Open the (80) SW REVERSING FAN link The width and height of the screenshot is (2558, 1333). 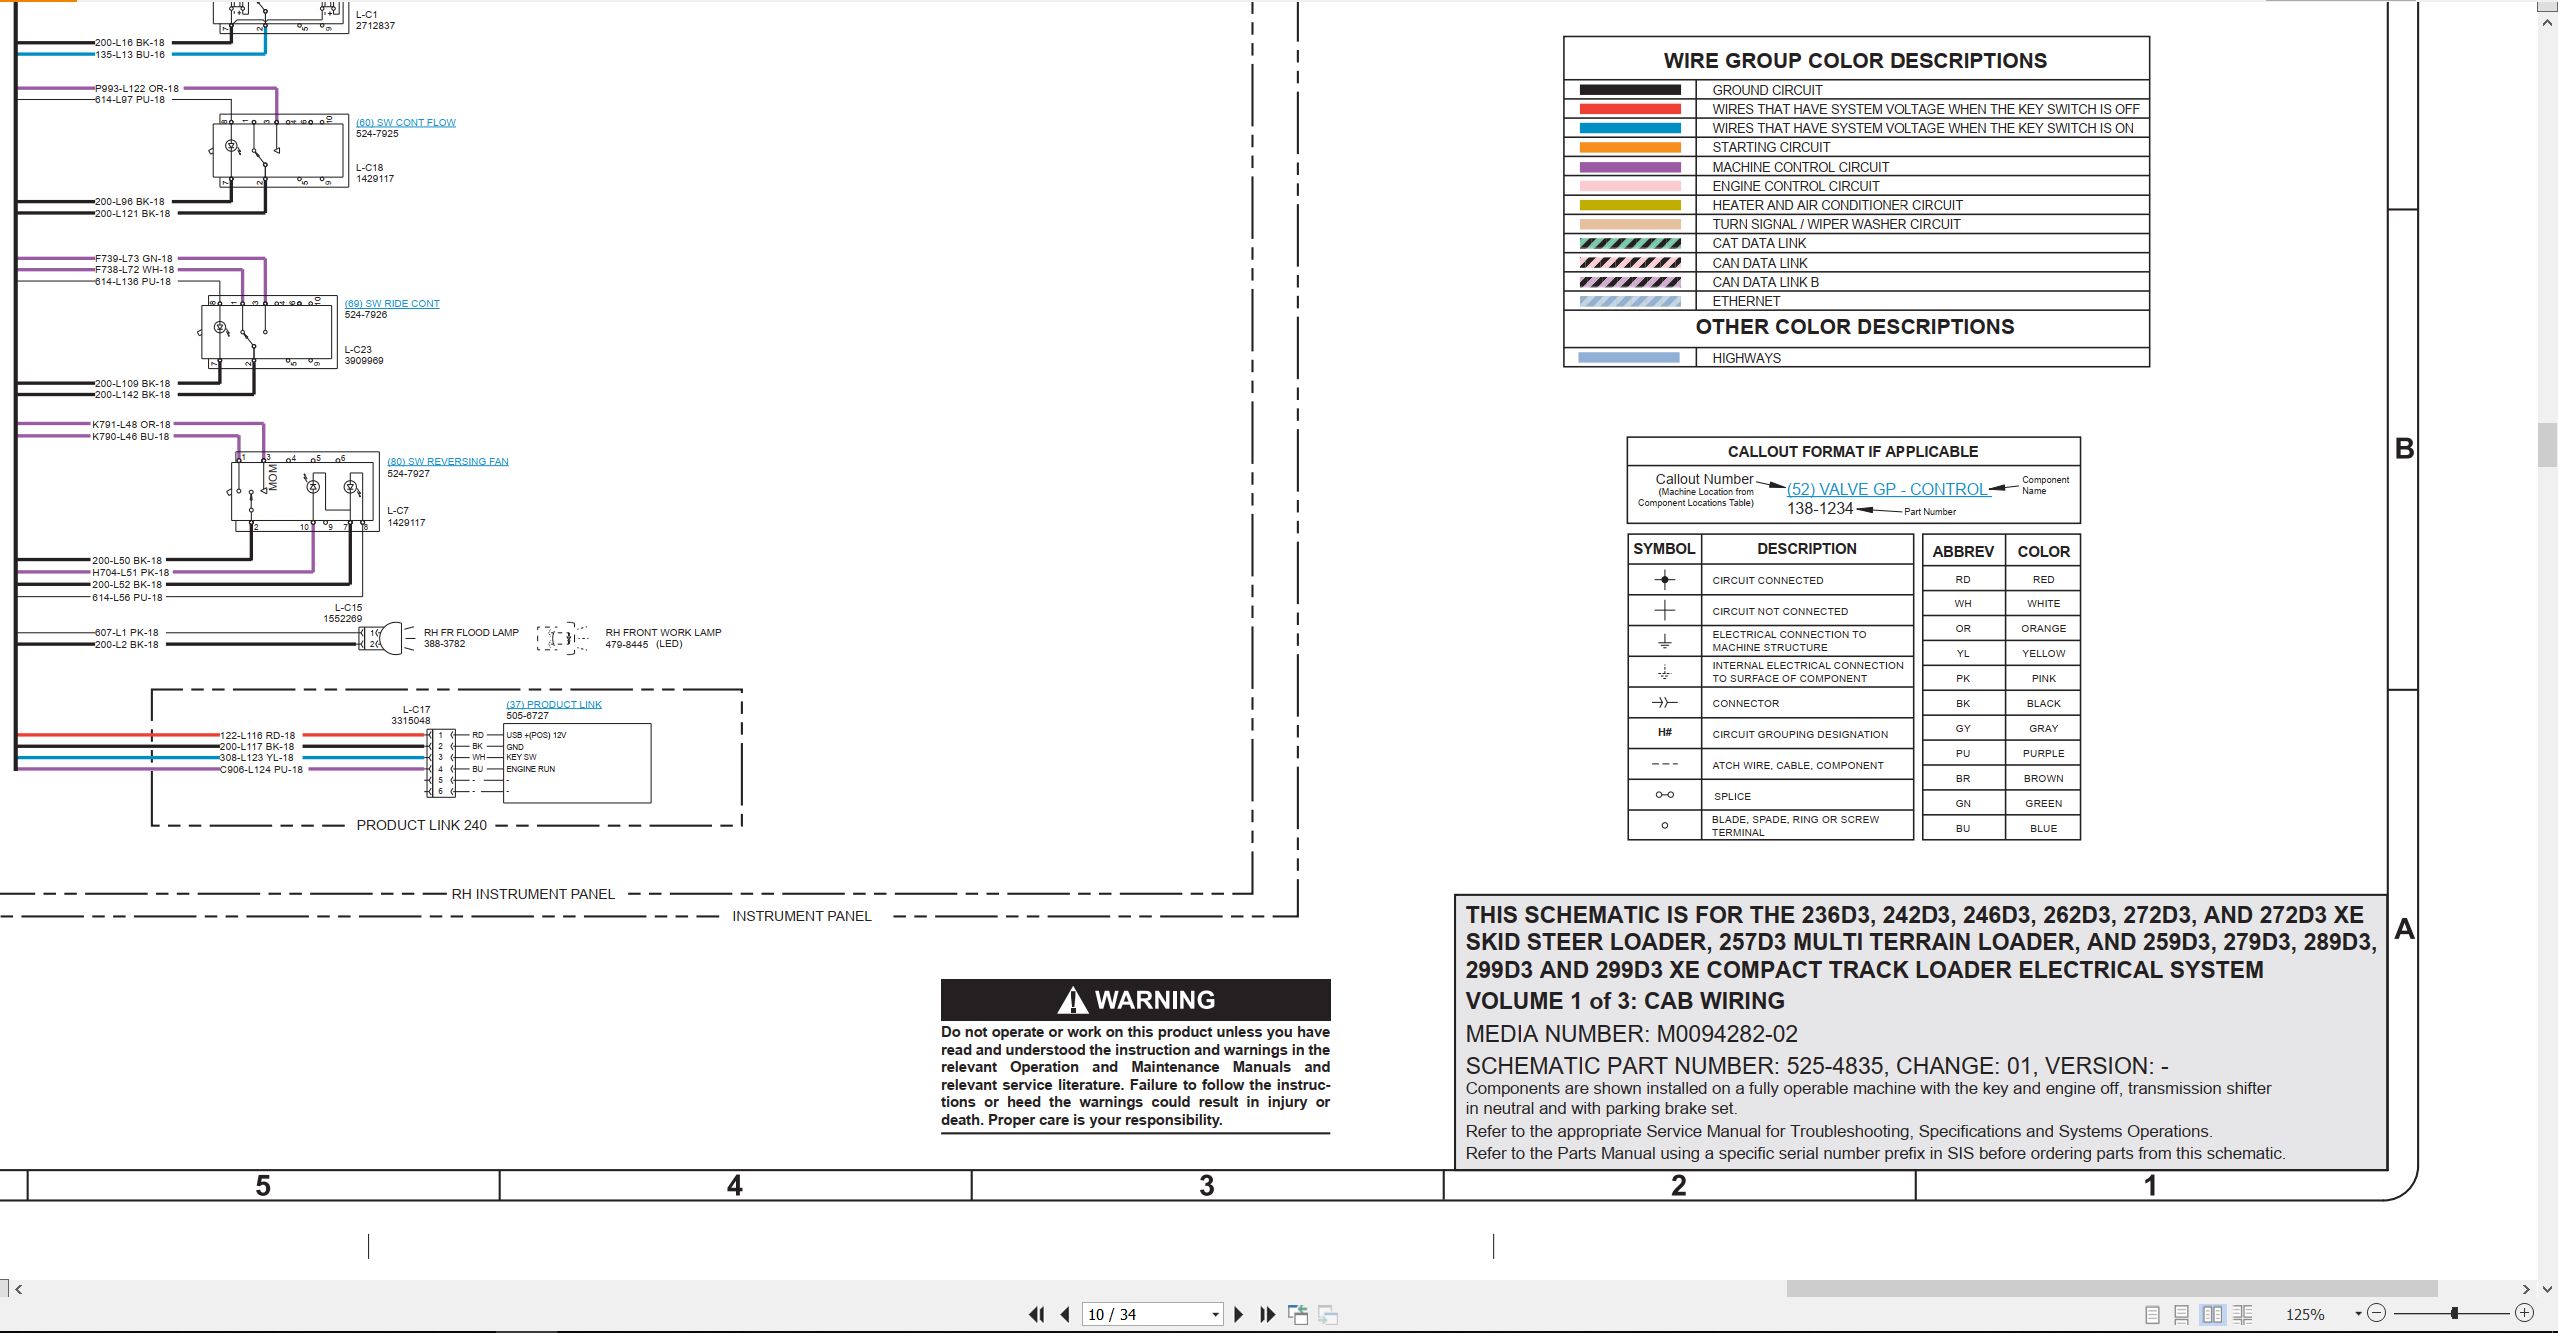tap(448, 461)
